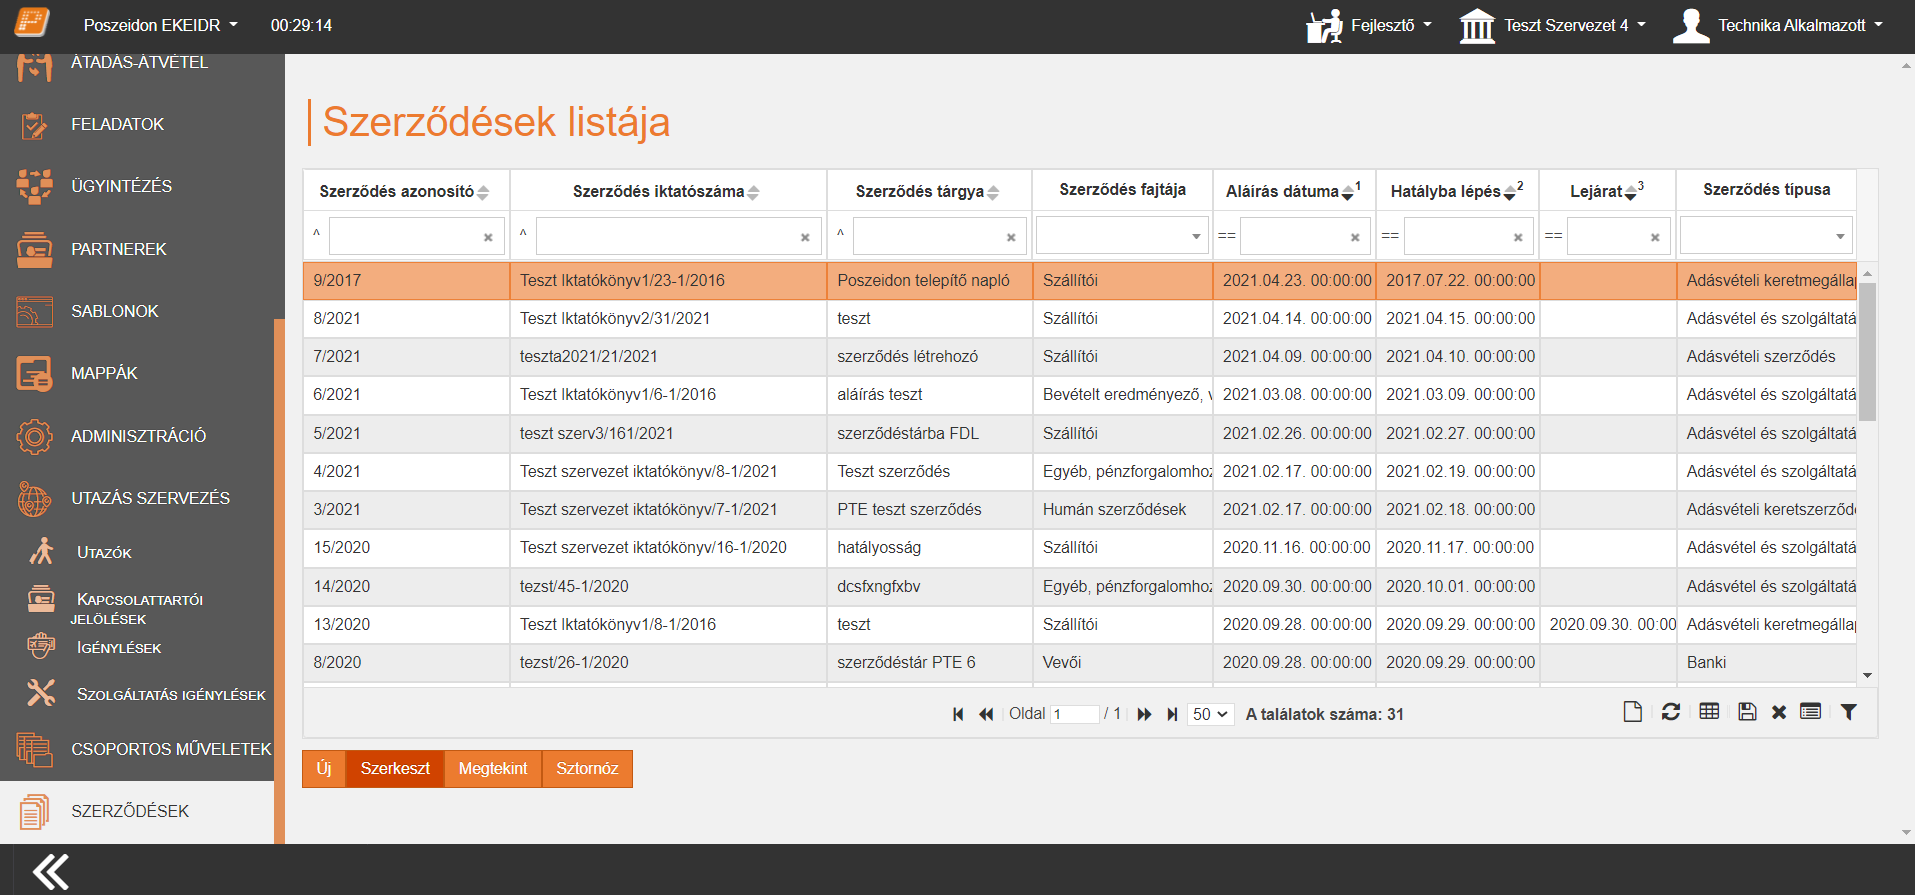Screen dimensions: 1915x895
Task: Go to PARTNEREK in sidebar
Action: pyautogui.click(x=118, y=250)
